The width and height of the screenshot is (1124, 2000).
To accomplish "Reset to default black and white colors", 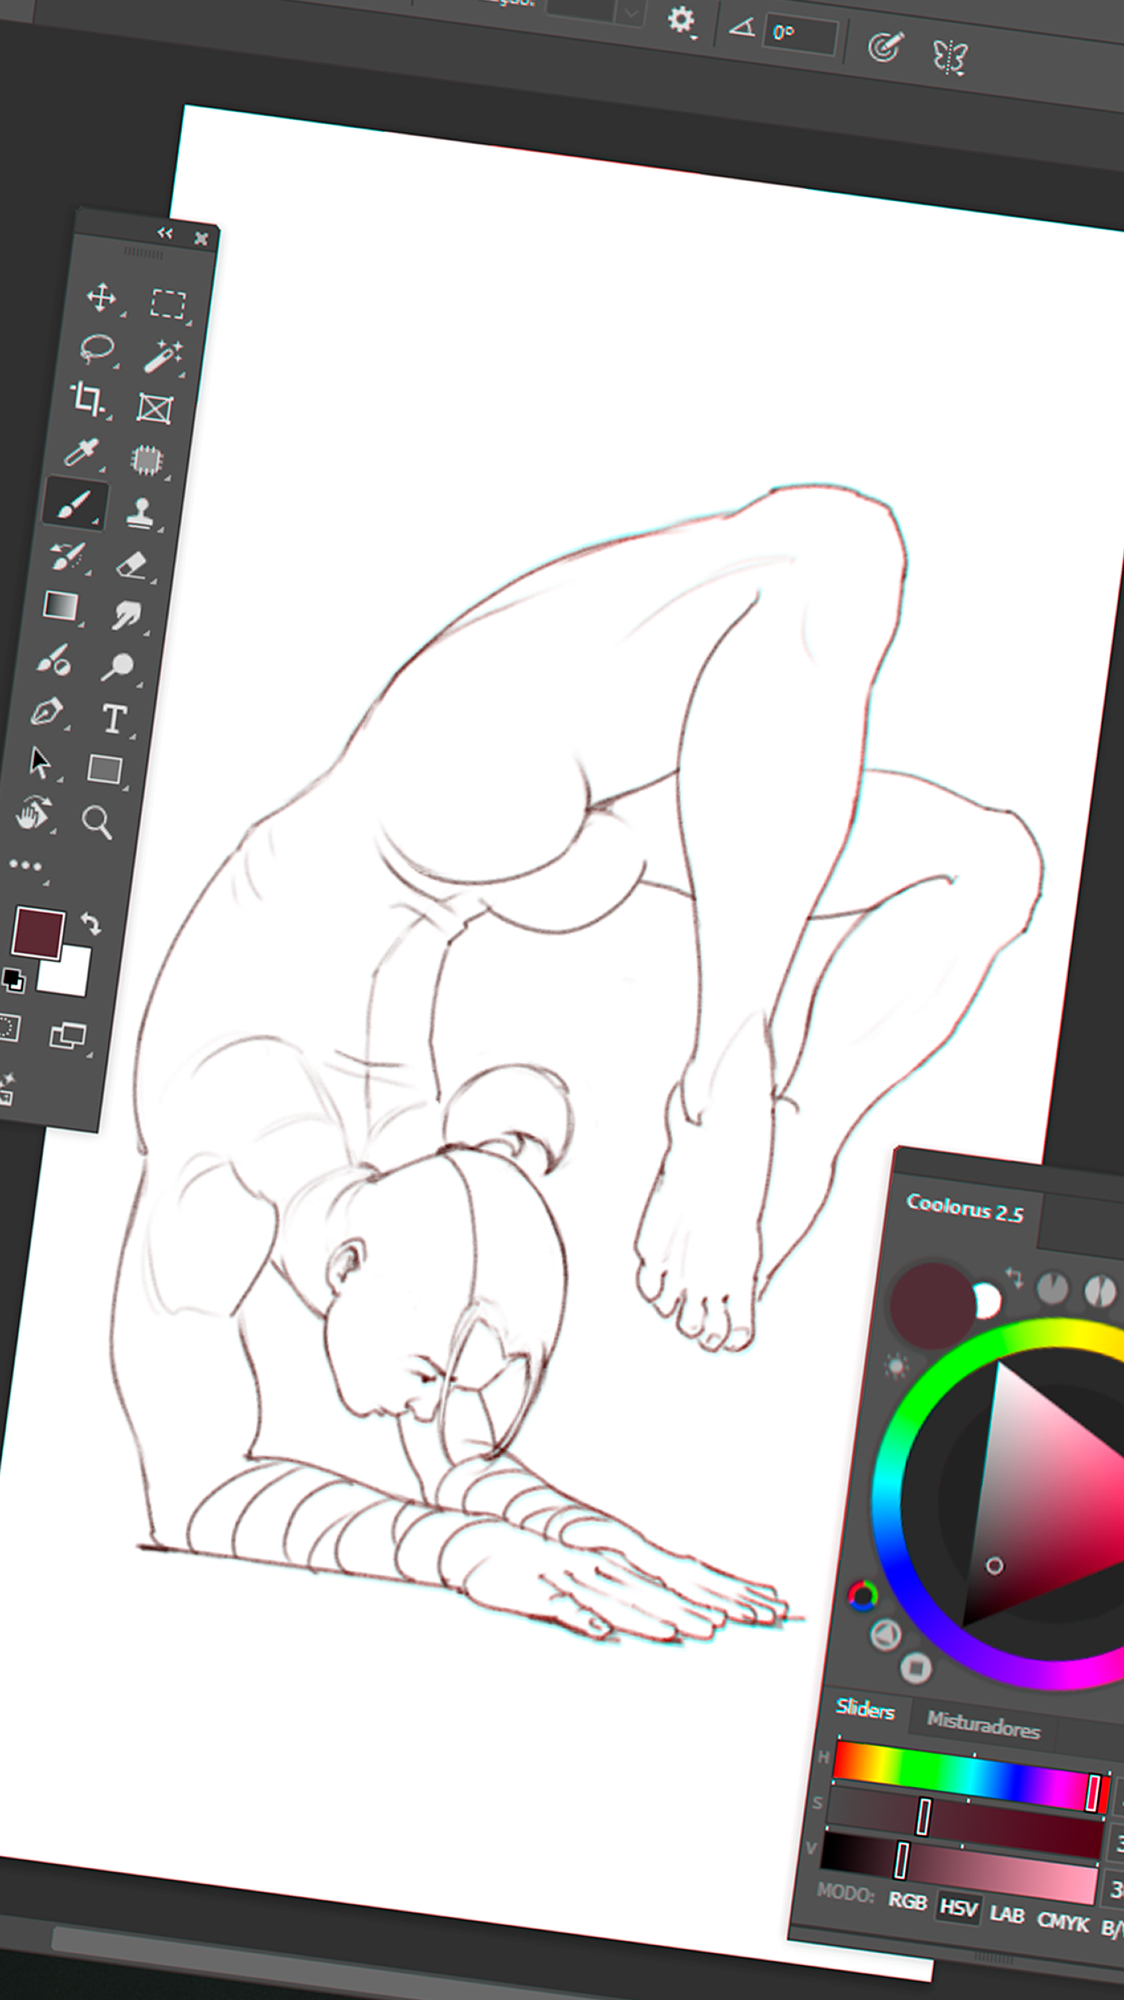I will click(x=14, y=980).
